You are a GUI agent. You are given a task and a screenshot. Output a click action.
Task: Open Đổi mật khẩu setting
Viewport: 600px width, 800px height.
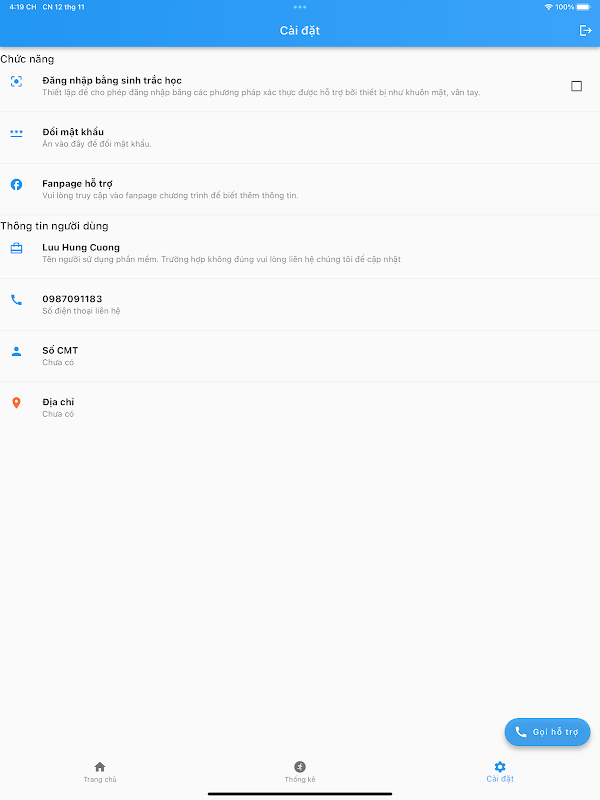300,138
